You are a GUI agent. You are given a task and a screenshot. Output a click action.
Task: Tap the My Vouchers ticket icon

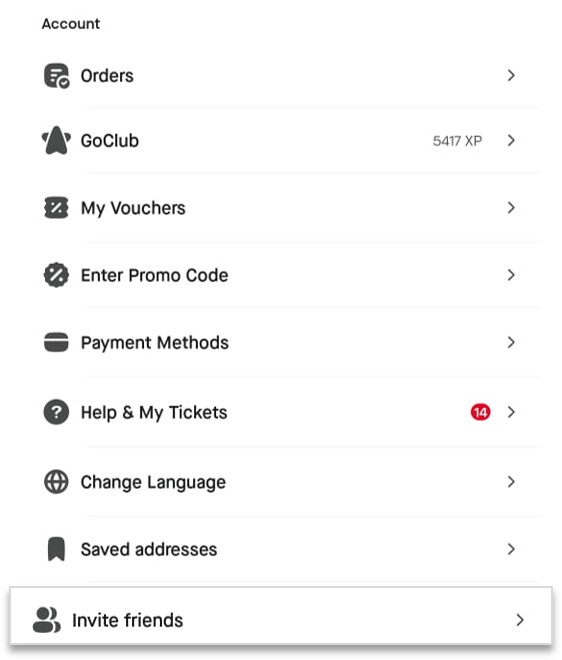coord(56,208)
